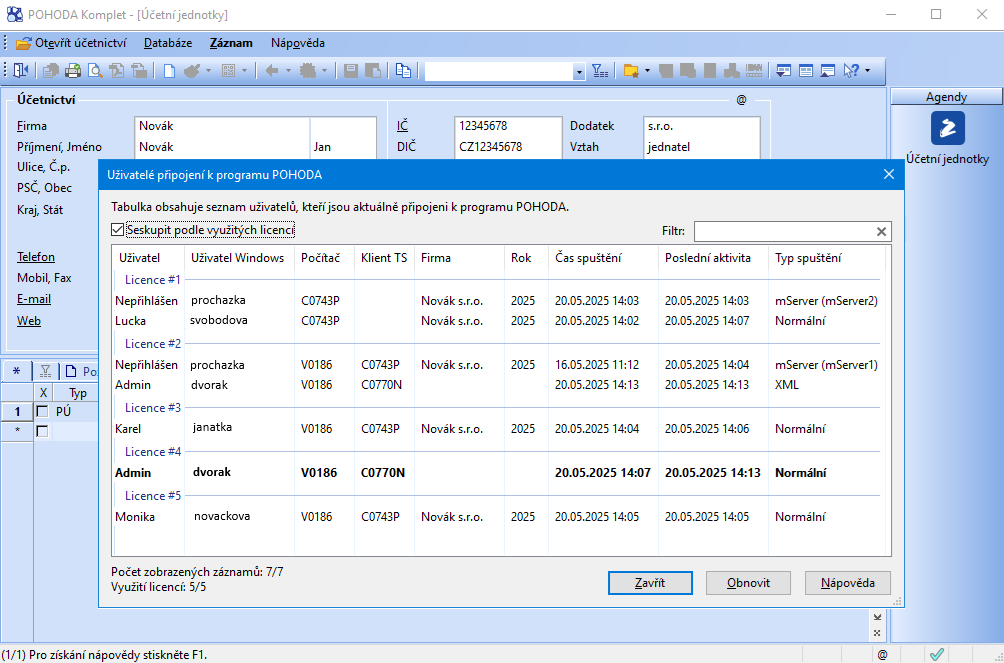Click the Web underlined label

click(29, 321)
